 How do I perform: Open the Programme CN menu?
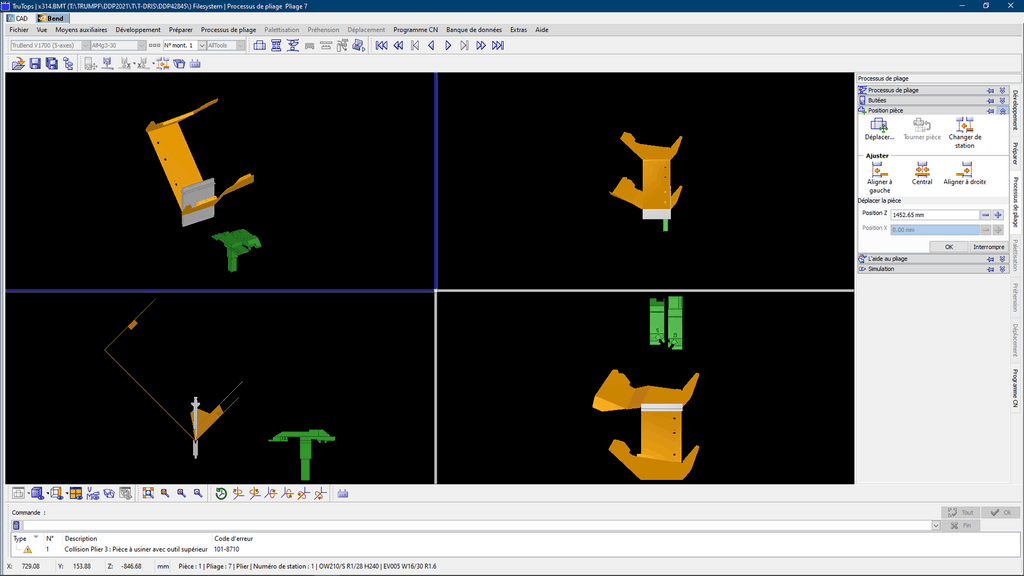coord(415,29)
